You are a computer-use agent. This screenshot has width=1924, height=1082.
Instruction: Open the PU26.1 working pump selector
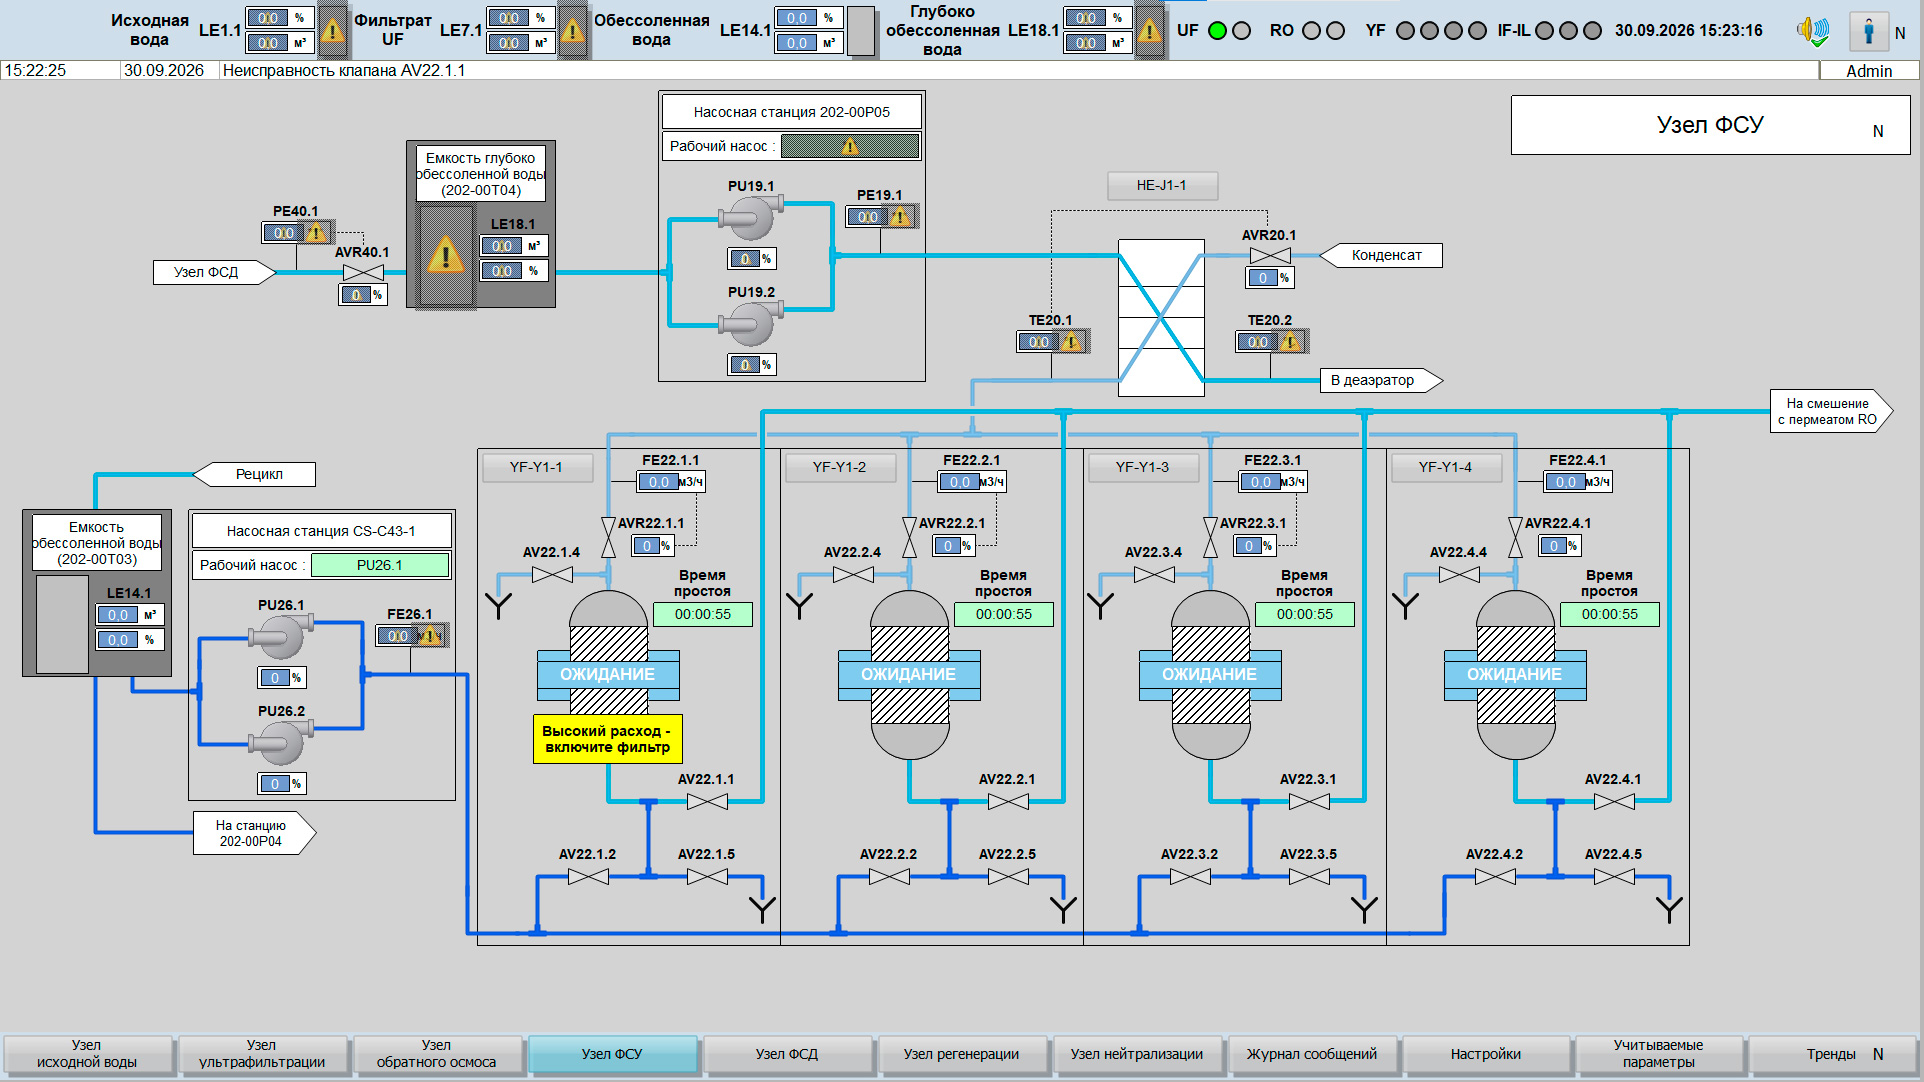click(x=380, y=565)
